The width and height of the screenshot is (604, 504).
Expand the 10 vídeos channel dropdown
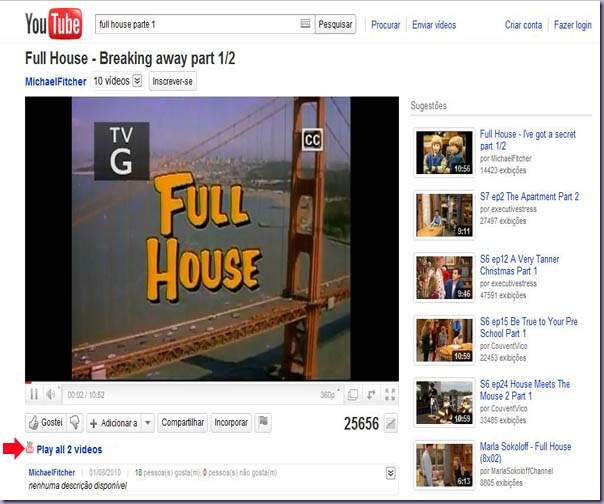pyautogui.click(x=137, y=81)
